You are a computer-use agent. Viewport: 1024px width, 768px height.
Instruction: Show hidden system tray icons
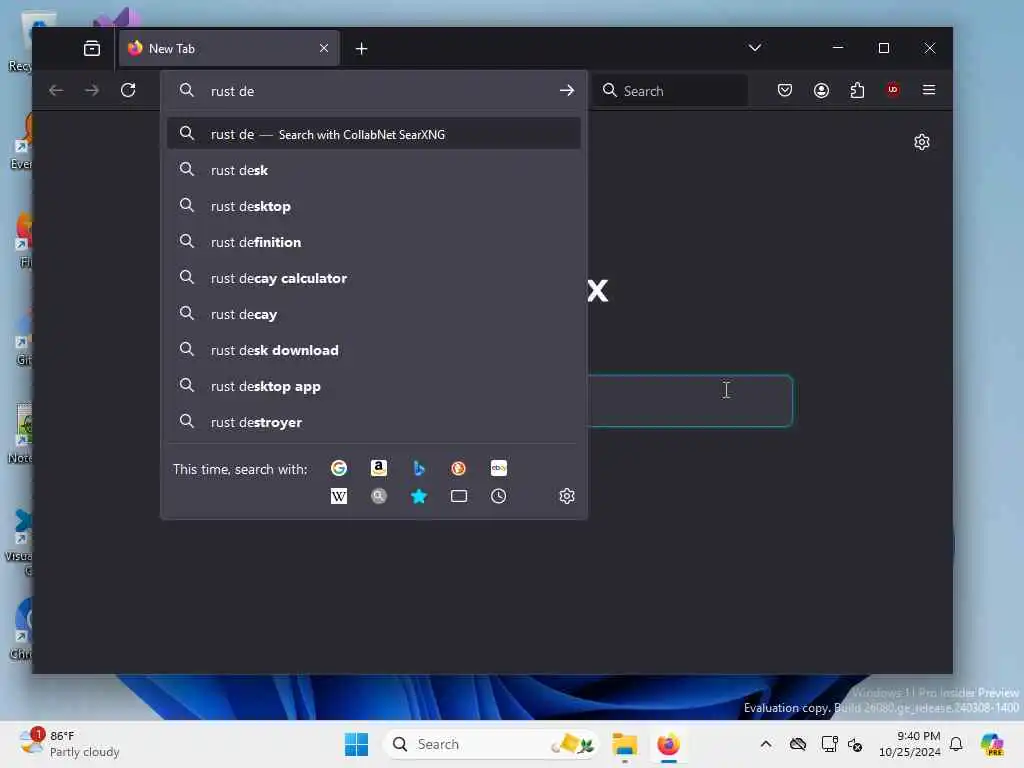pos(766,744)
